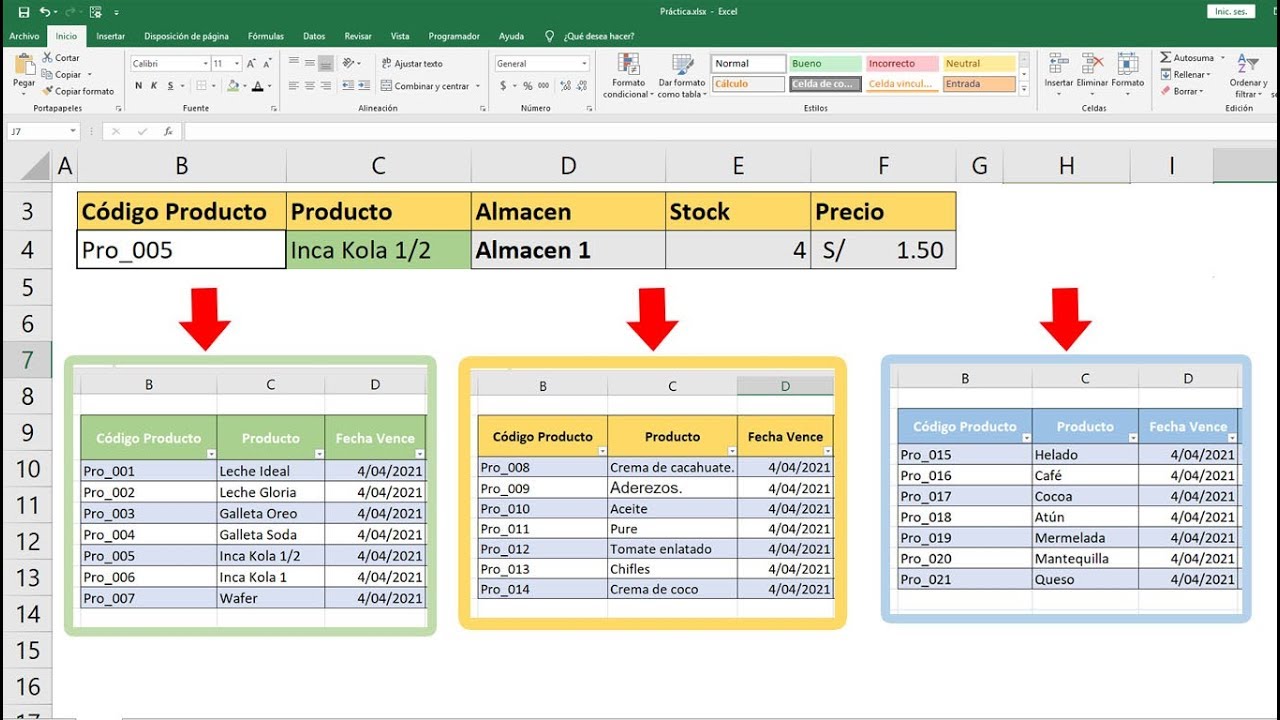This screenshot has height=720, width=1280.
Task: Select cell containing Pro_005
Action: coord(181,250)
